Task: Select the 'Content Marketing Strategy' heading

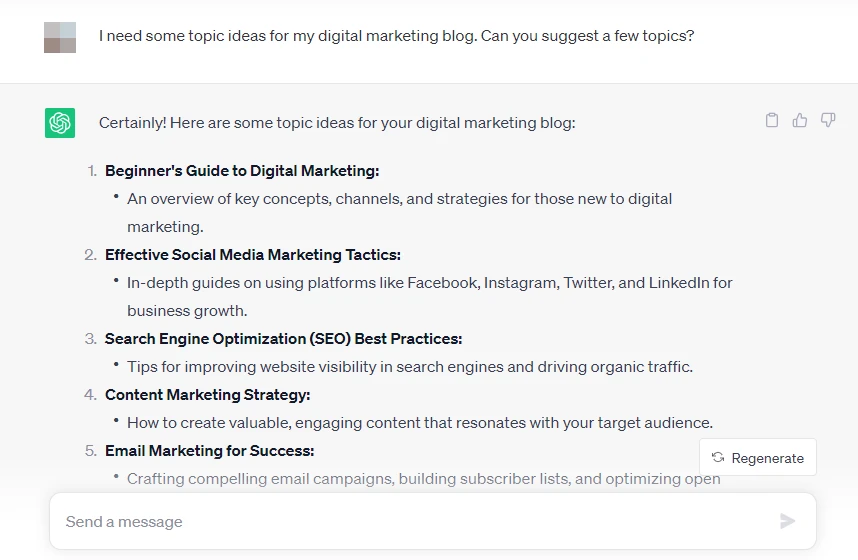Action: pos(208,395)
